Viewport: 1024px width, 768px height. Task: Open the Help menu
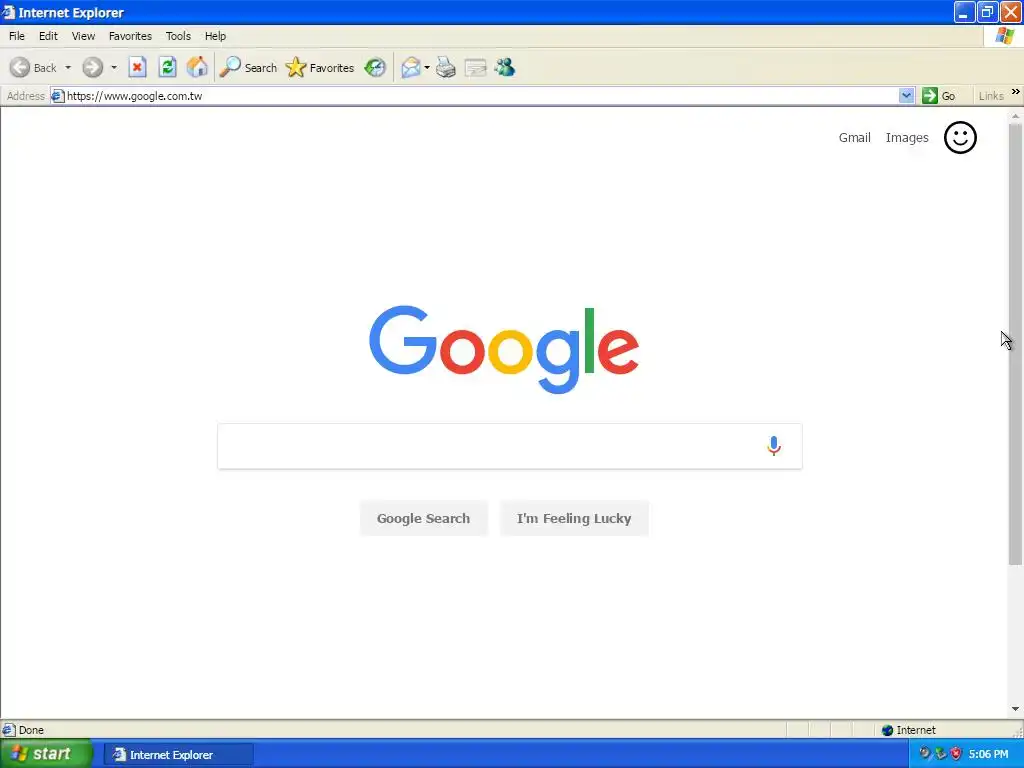coord(216,36)
